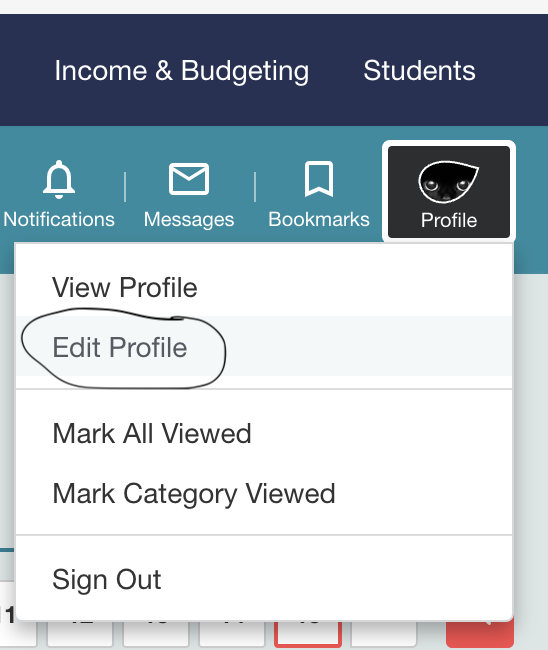Click the Bookmarks ribbon icon
The image size is (548, 650).
click(x=319, y=179)
